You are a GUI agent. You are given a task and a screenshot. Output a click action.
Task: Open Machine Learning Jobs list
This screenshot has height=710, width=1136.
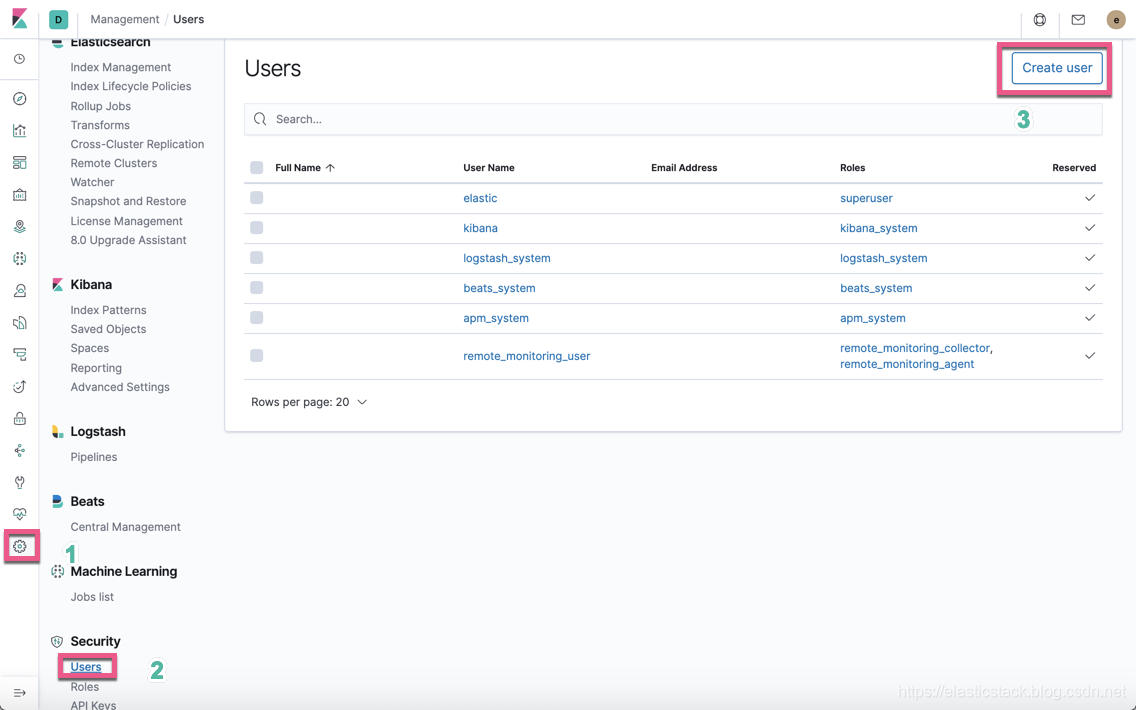pyautogui.click(x=92, y=597)
